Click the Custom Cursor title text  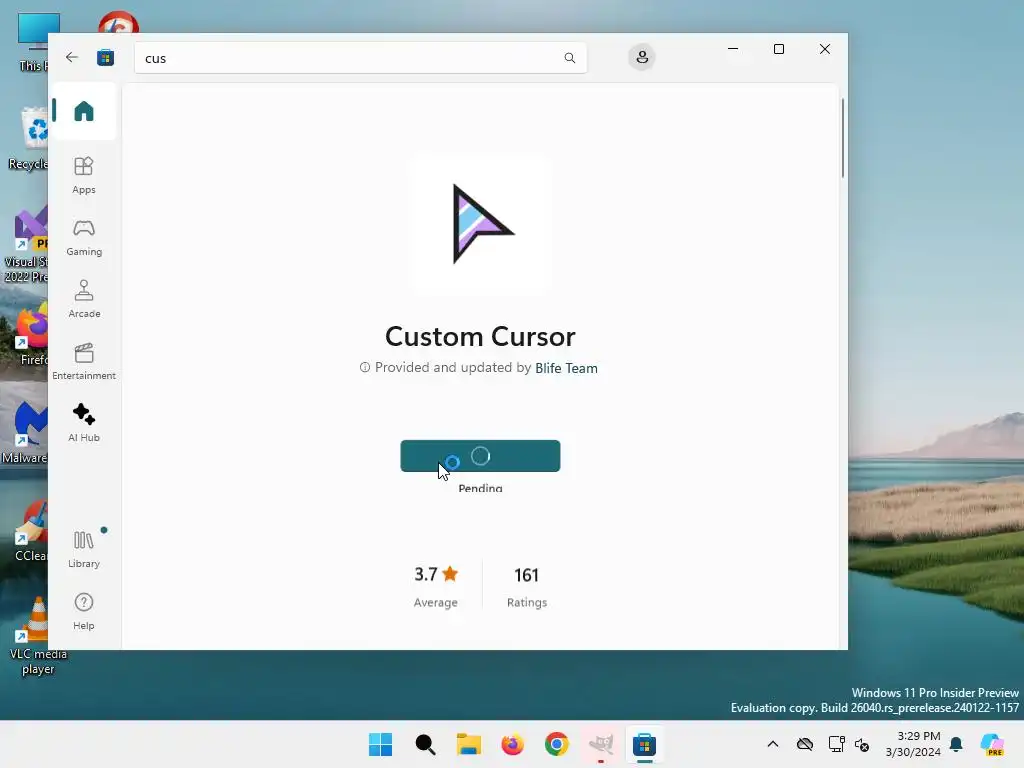[480, 337]
